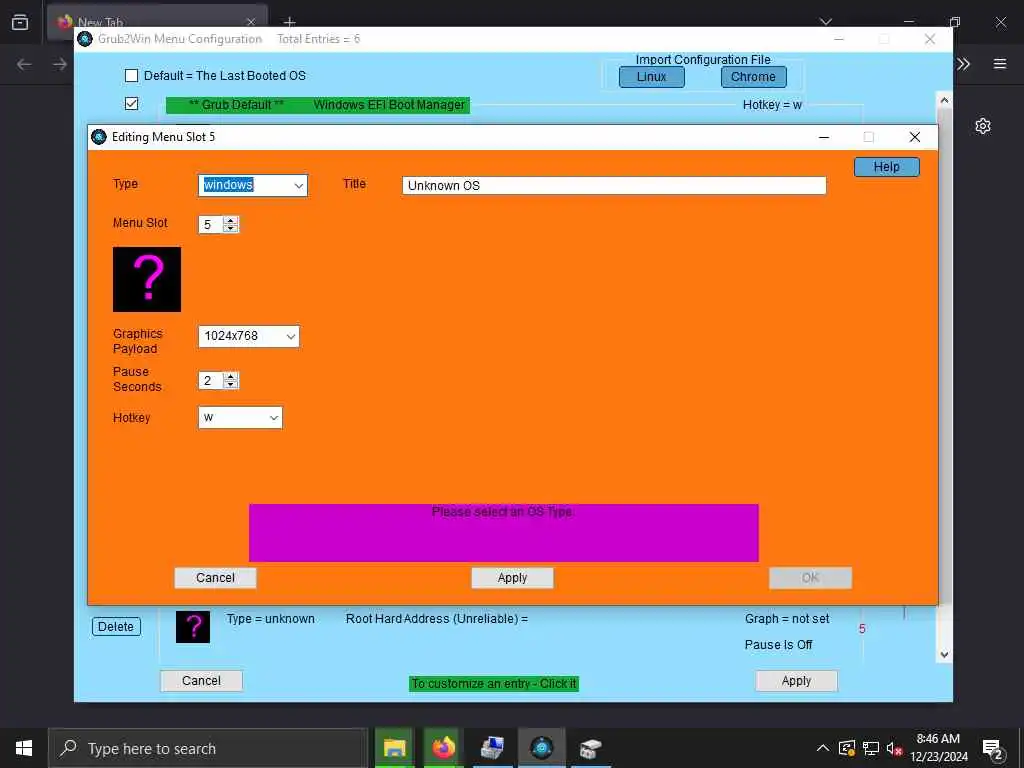1024x768 pixels.
Task: Uncheck the Grub Default entry checkbox
Action: pos(131,104)
